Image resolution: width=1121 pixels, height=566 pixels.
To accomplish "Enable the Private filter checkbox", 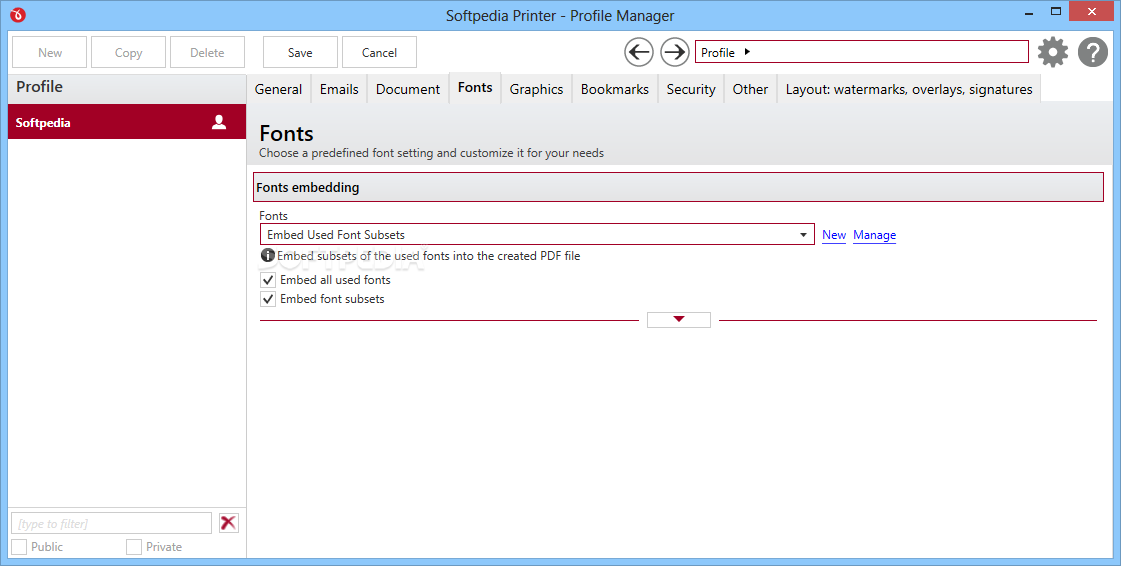I will [134, 547].
